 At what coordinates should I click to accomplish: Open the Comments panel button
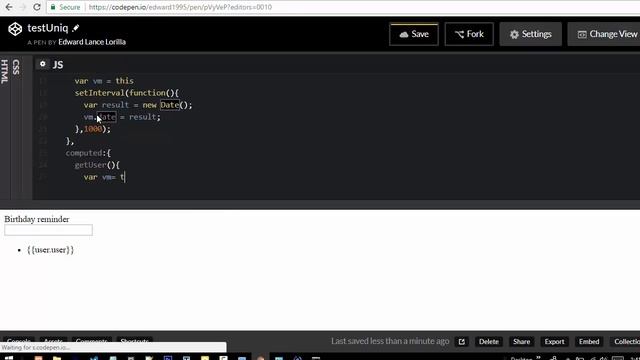pyautogui.click(x=91, y=340)
